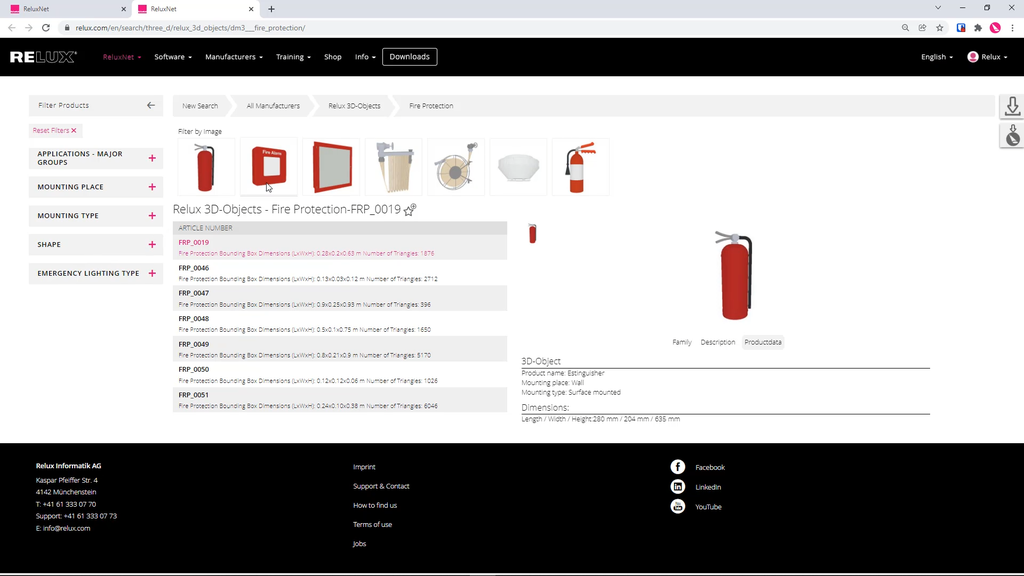1024x576 pixels.
Task: Open Terms of use link
Action: 372,524
